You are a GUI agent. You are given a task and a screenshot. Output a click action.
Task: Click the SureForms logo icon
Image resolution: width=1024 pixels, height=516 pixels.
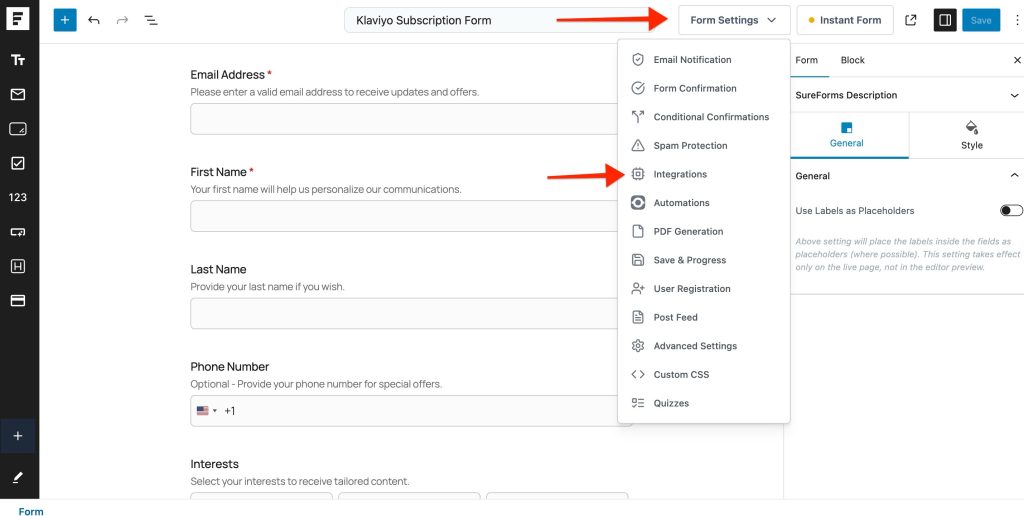18,20
